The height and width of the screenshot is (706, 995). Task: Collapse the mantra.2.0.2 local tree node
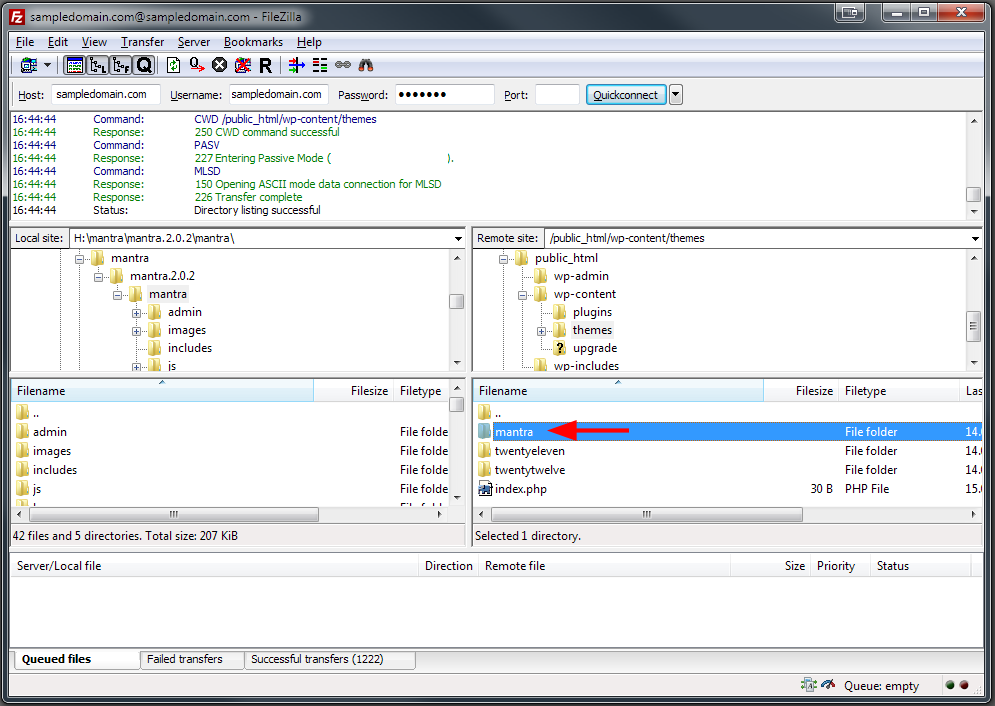[x=98, y=277]
